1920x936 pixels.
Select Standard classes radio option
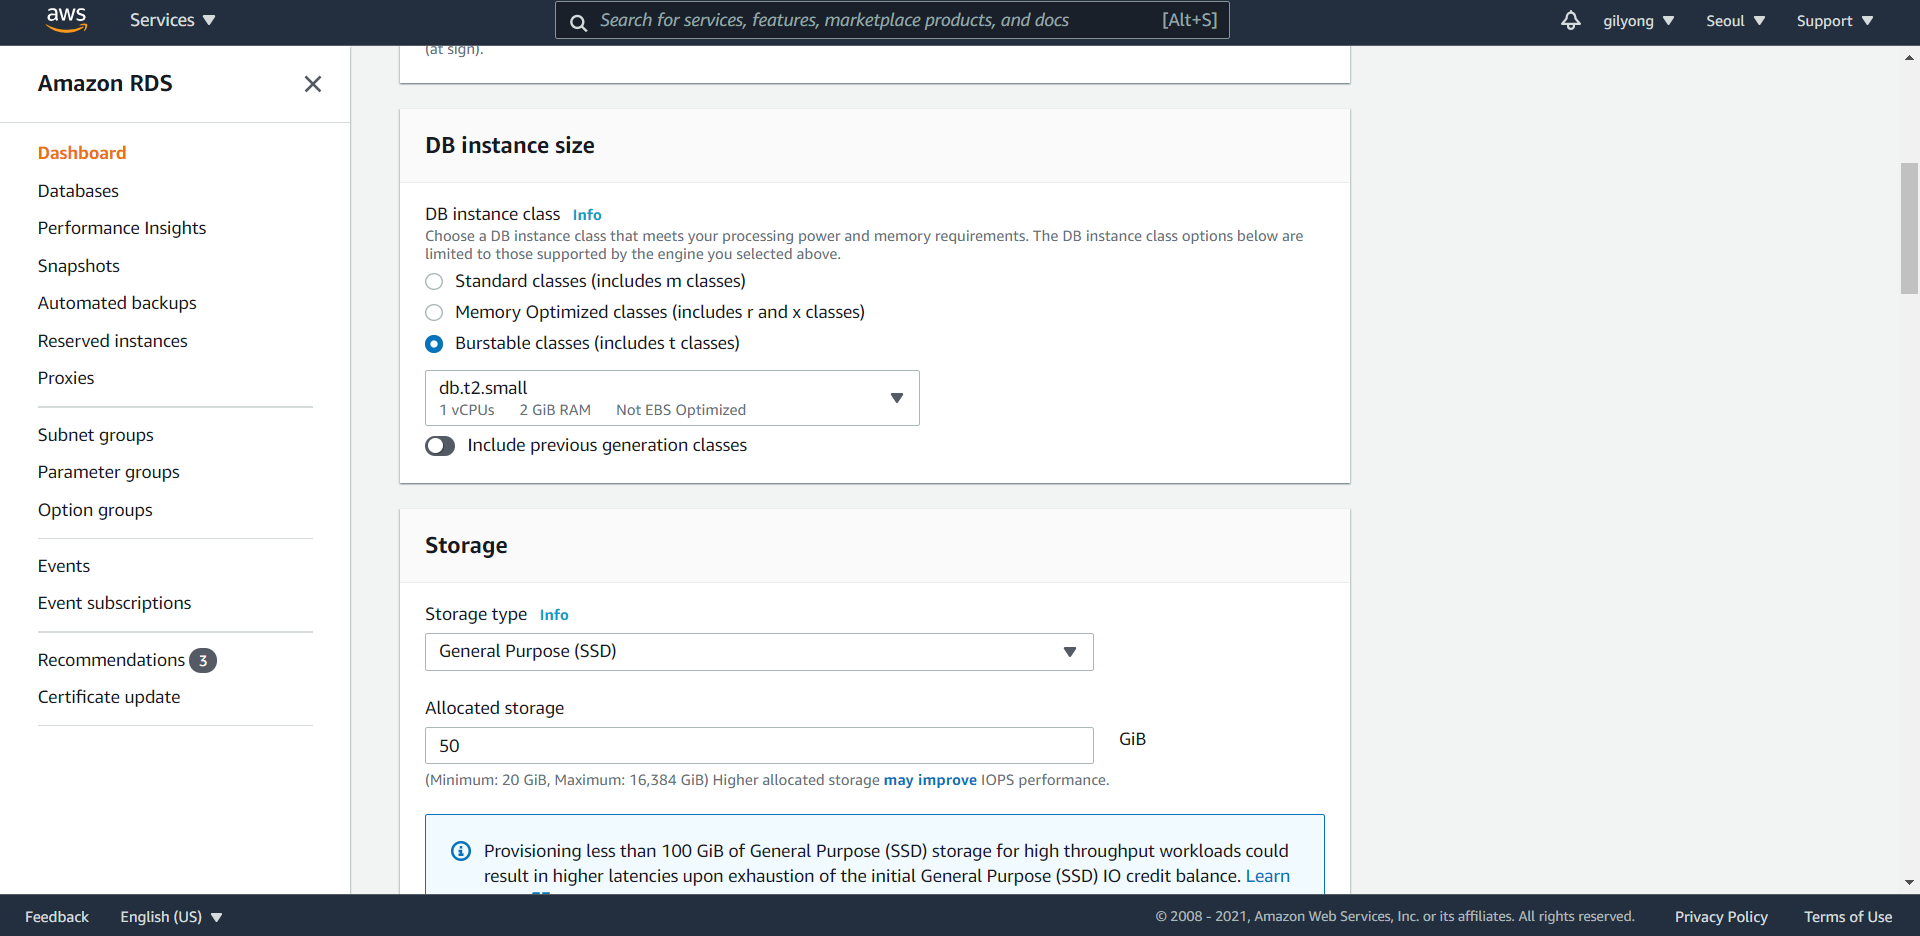pos(434,282)
